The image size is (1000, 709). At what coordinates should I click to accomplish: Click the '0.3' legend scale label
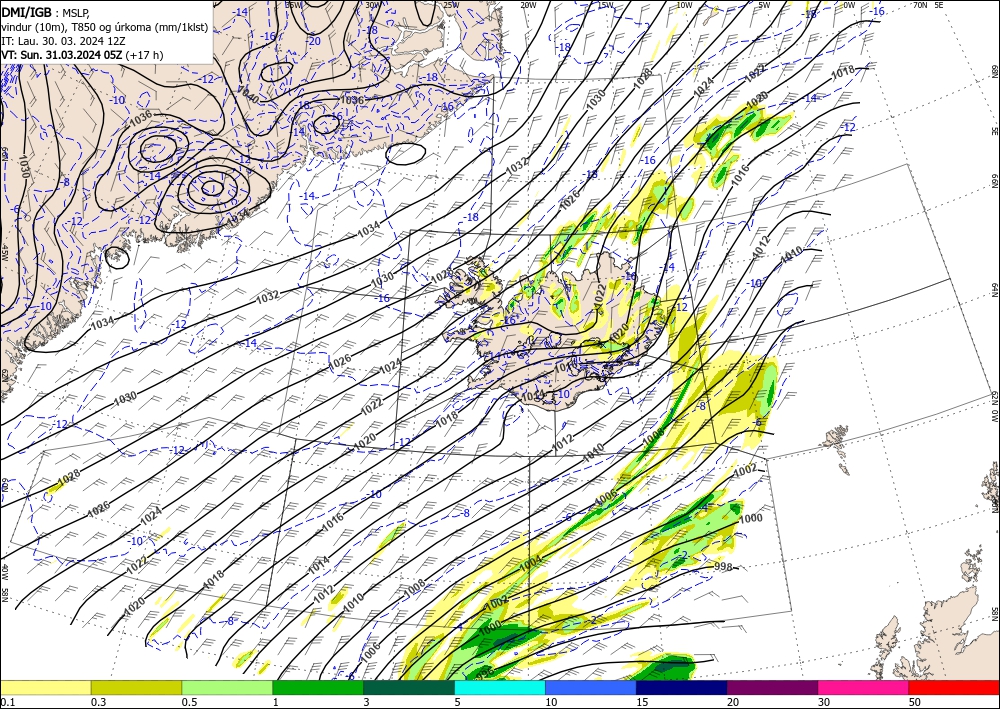click(98, 702)
